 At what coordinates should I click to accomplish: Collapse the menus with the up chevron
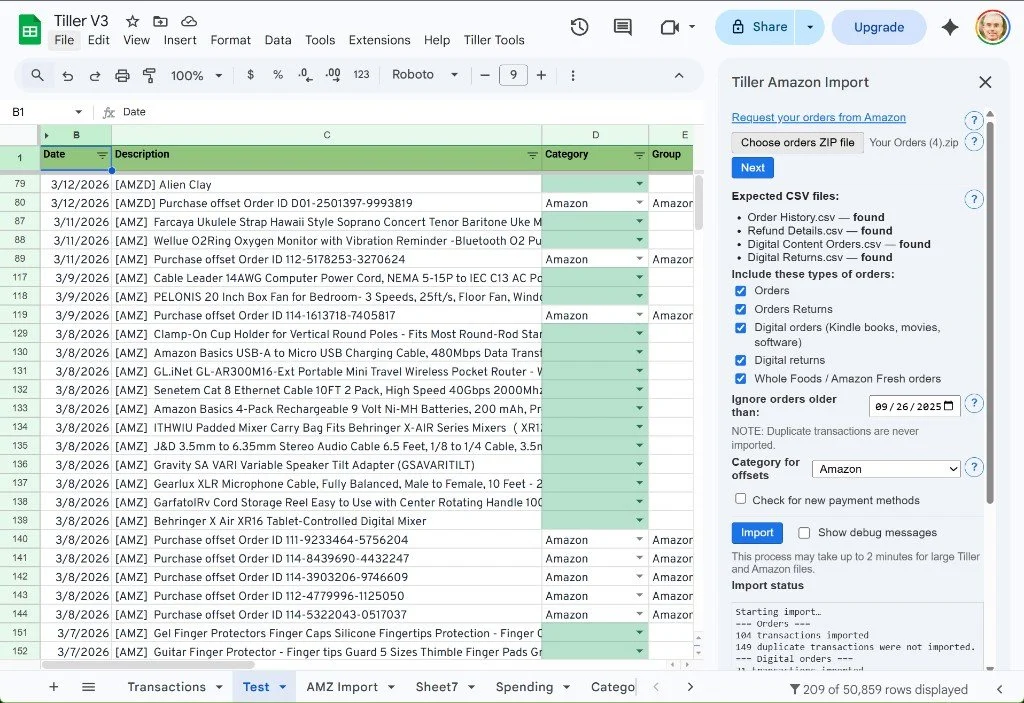tap(679, 75)
